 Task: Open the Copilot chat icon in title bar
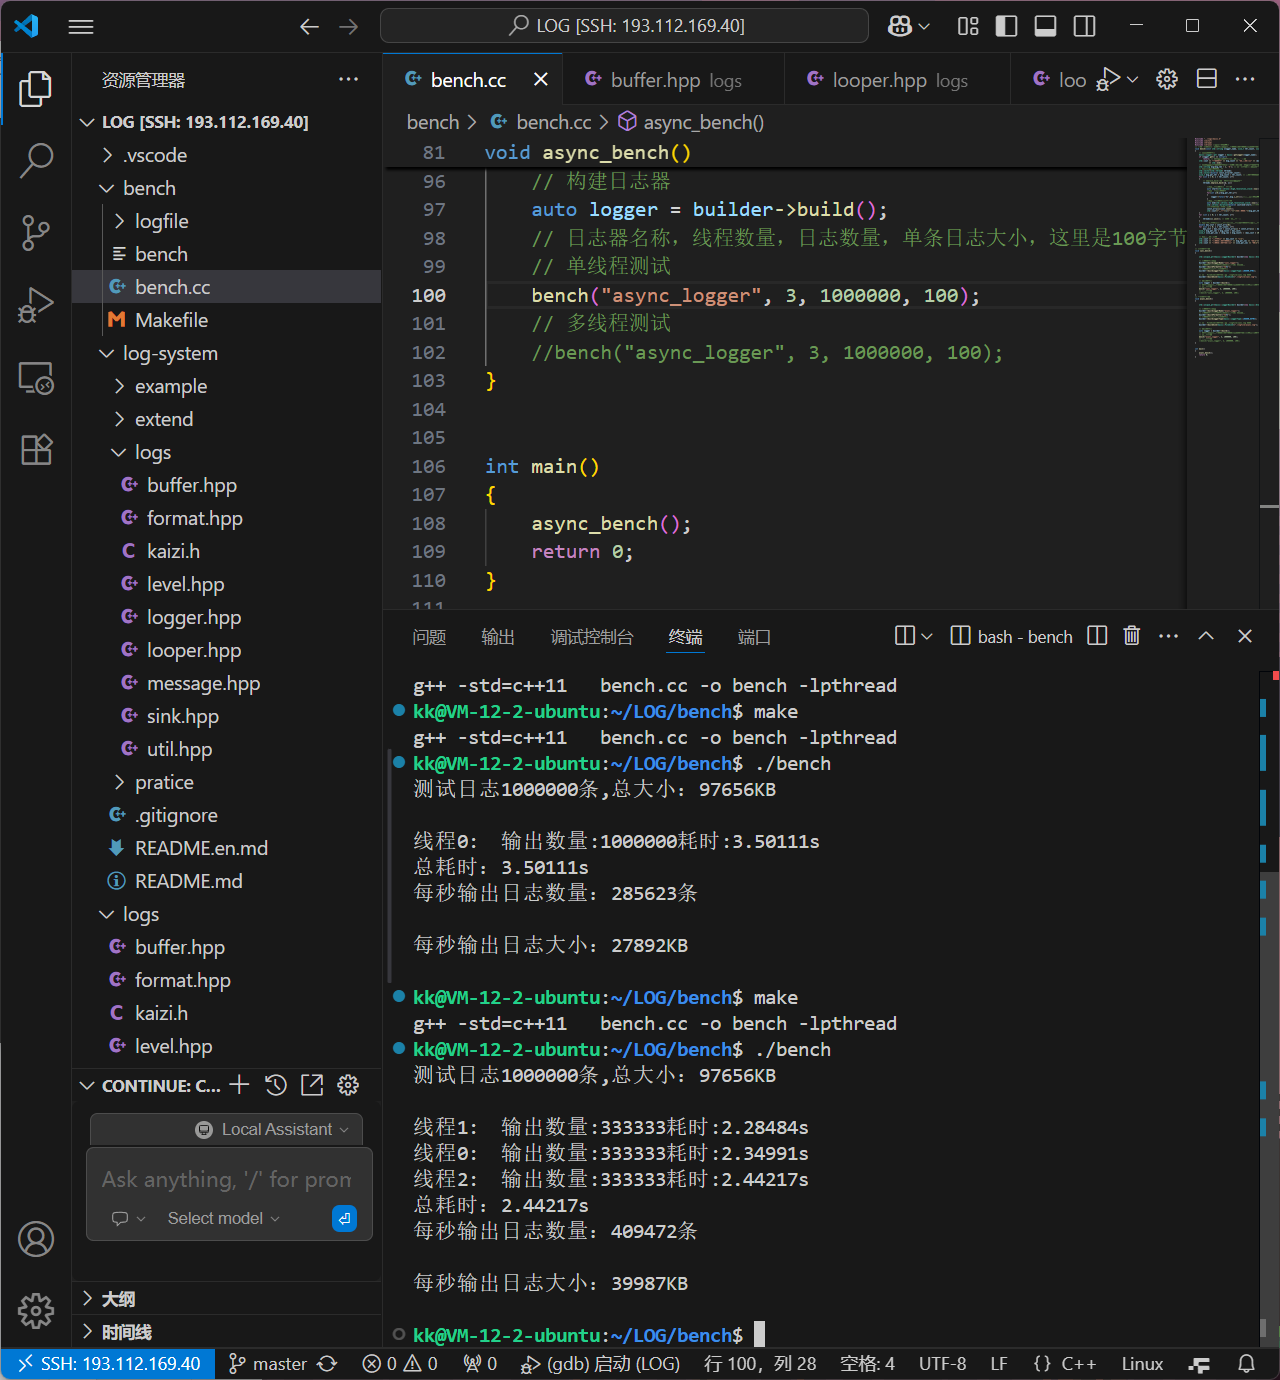point(899,27)
